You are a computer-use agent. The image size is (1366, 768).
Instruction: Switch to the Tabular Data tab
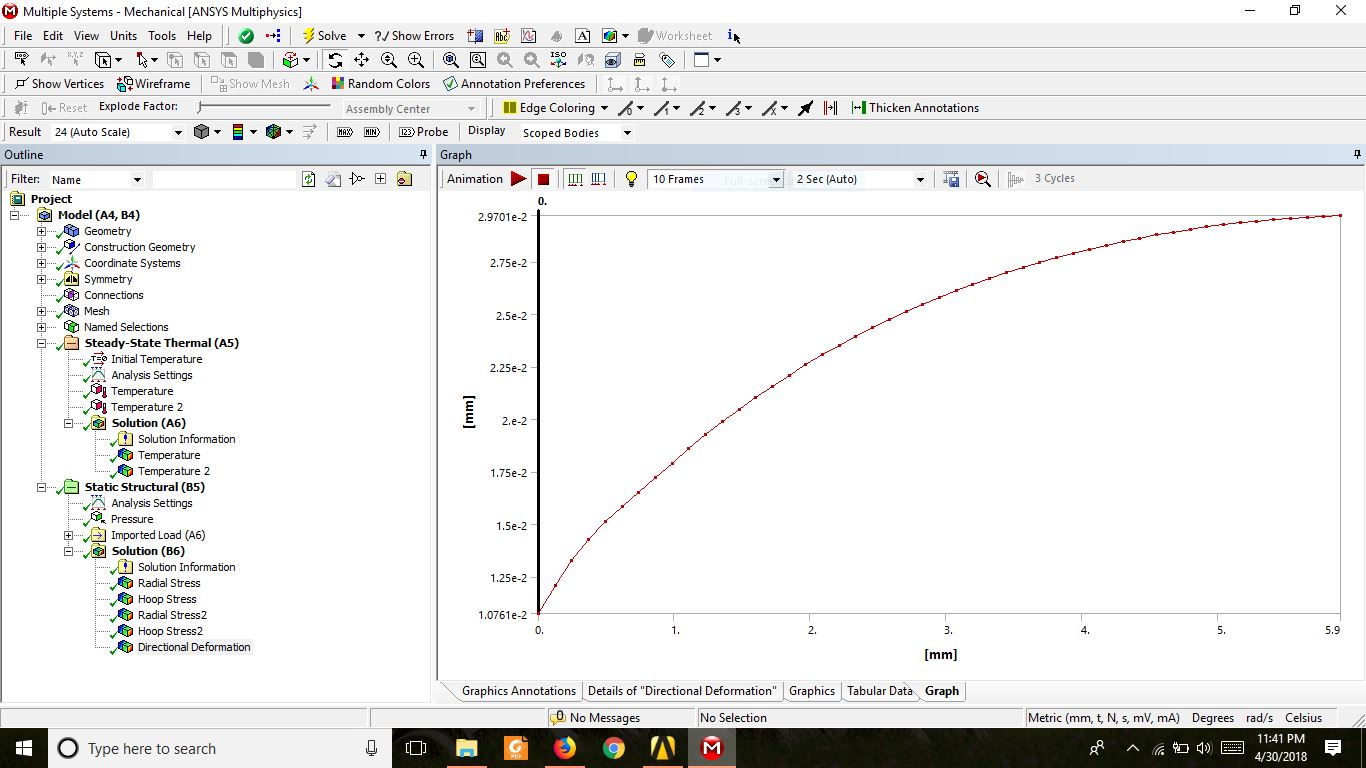[x=880, y=691]
